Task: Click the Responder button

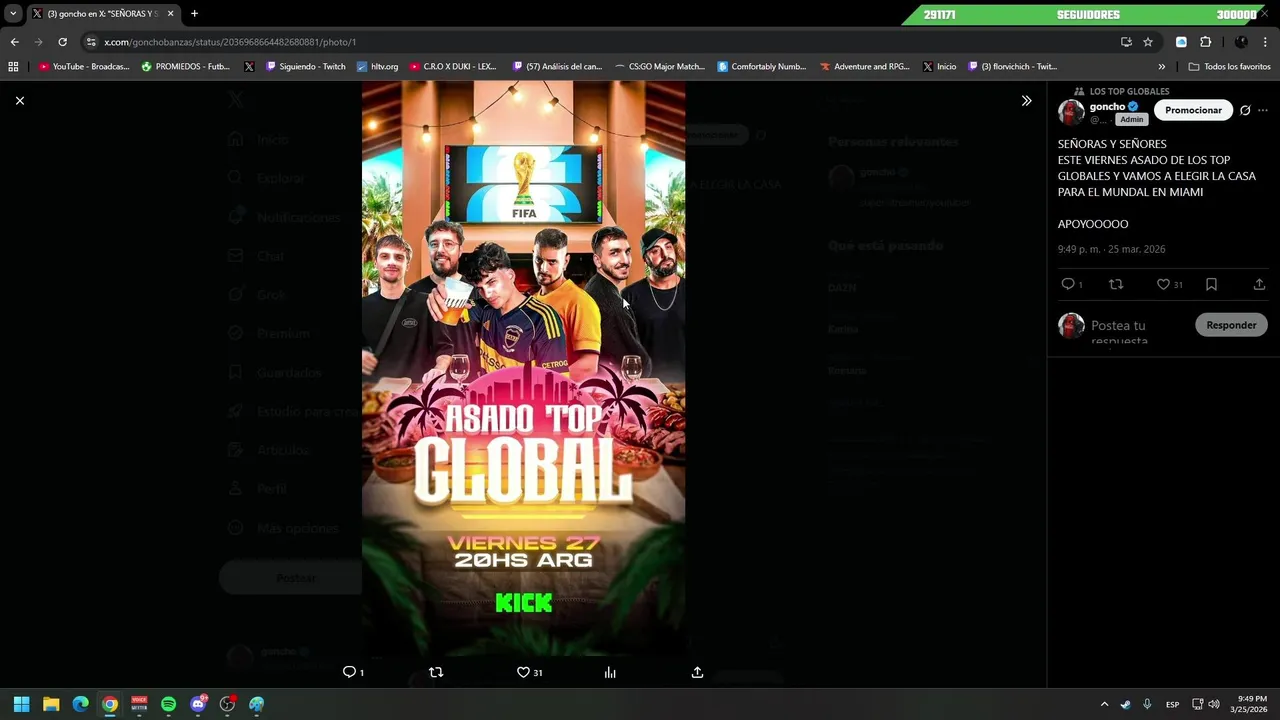Action: coord(1231,325)
